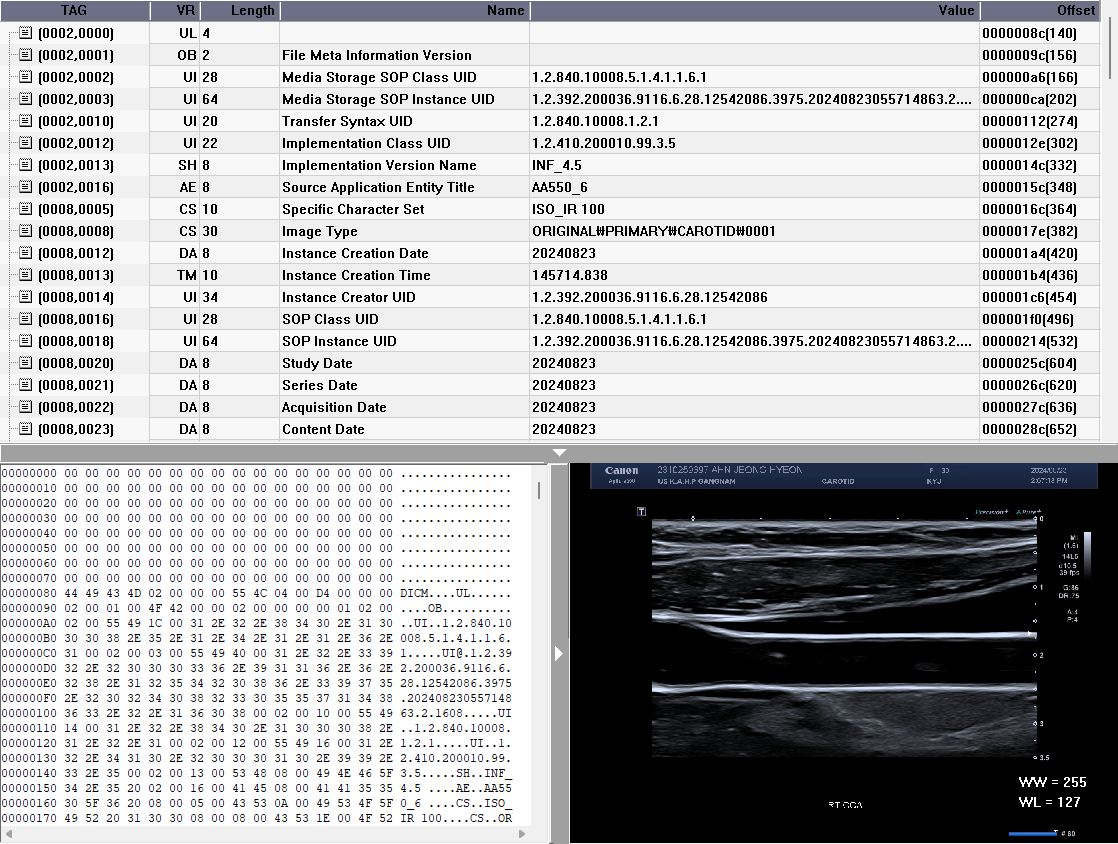This screenshot has height=844, width=1118.
Task: Select value ISO_IR 100
Action: pos(568,210)
